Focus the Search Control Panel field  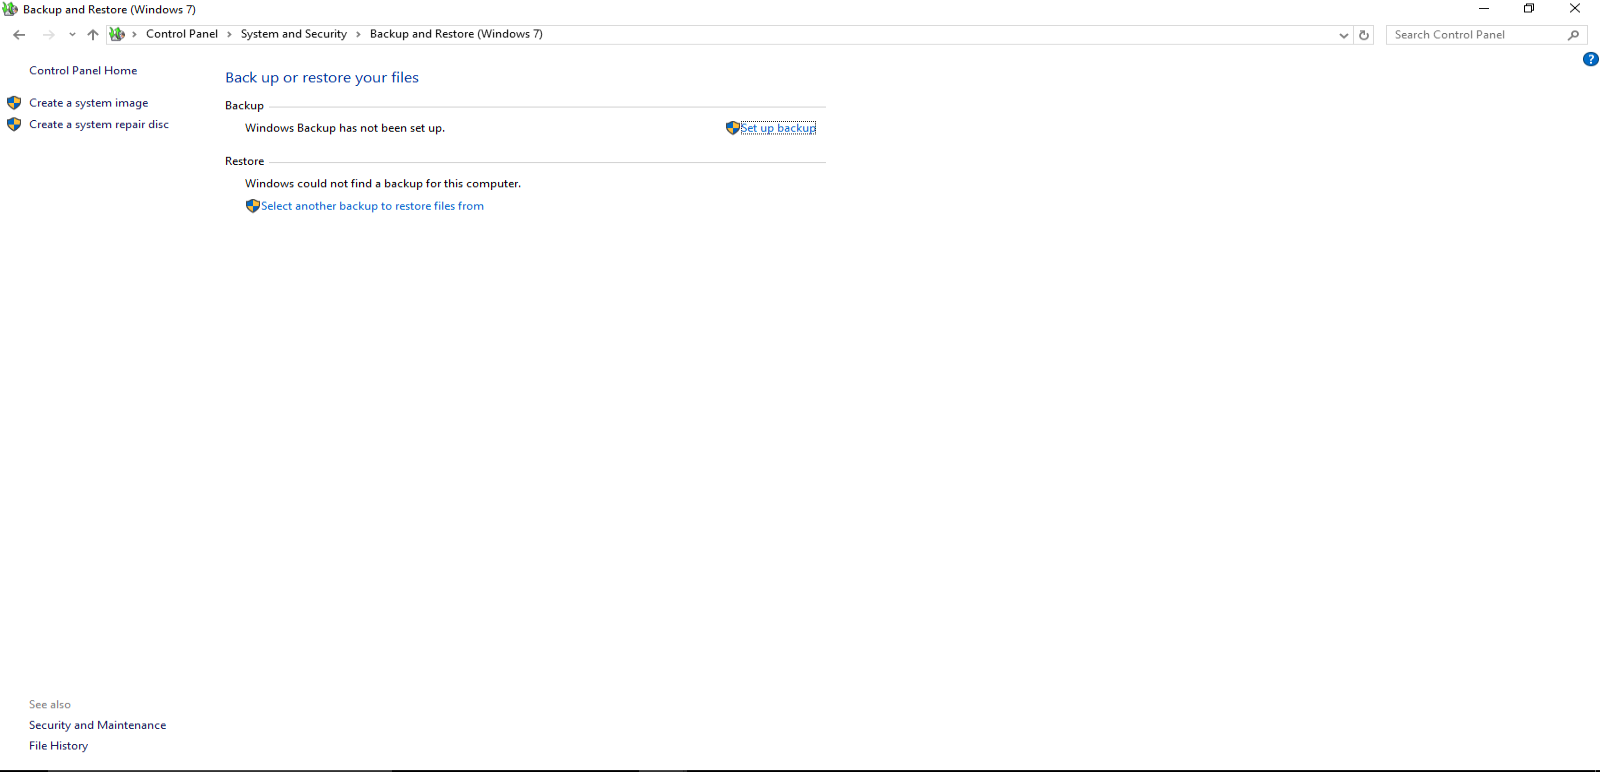click(x=1476, y=35)
